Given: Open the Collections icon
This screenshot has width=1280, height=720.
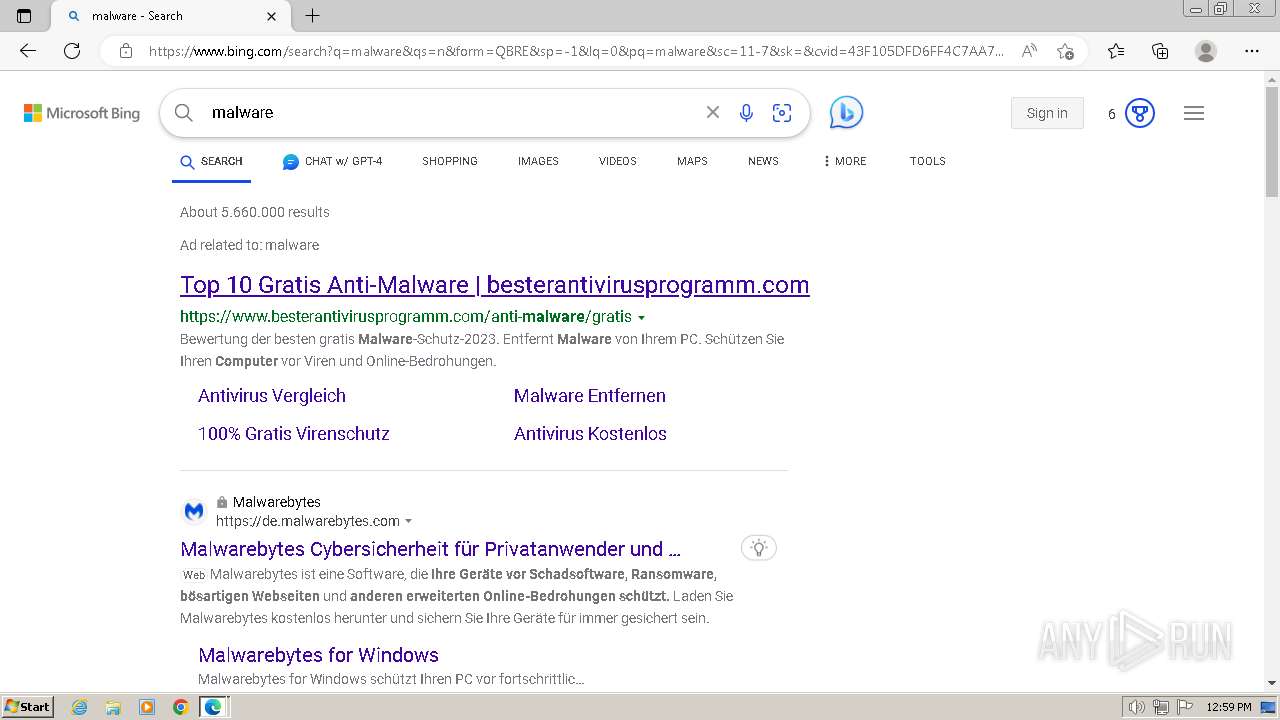Looking at the screenshot, I should 1160,51.
